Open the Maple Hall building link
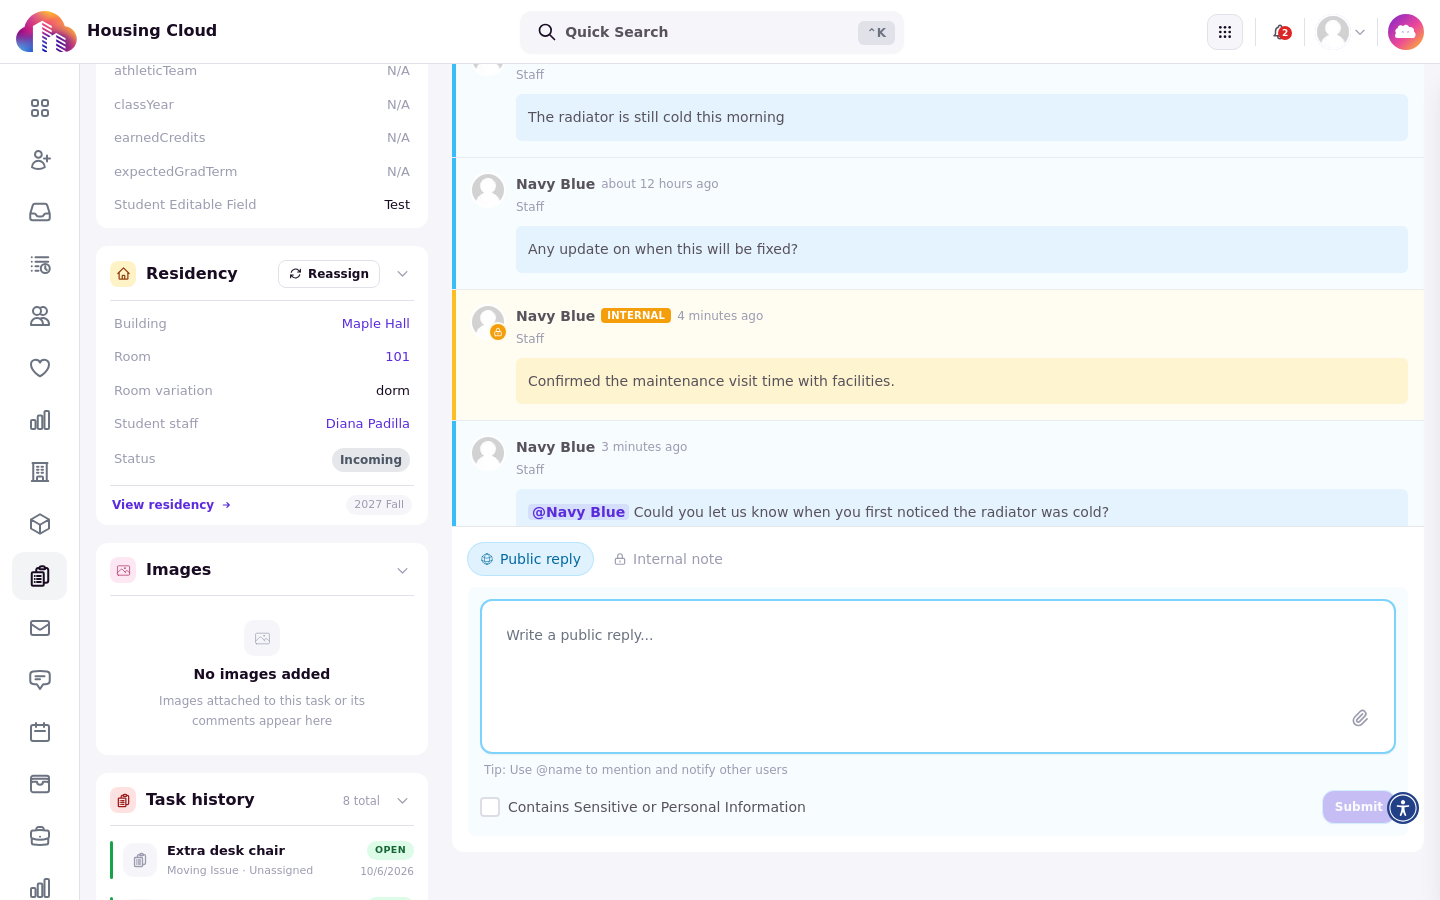 click(x=376, y=323)
